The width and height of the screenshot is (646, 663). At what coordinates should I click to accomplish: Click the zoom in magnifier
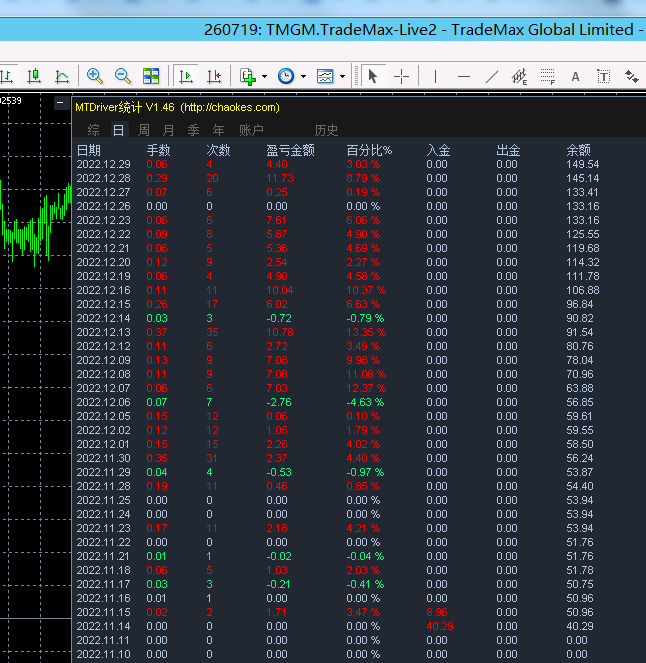point(95,76)
